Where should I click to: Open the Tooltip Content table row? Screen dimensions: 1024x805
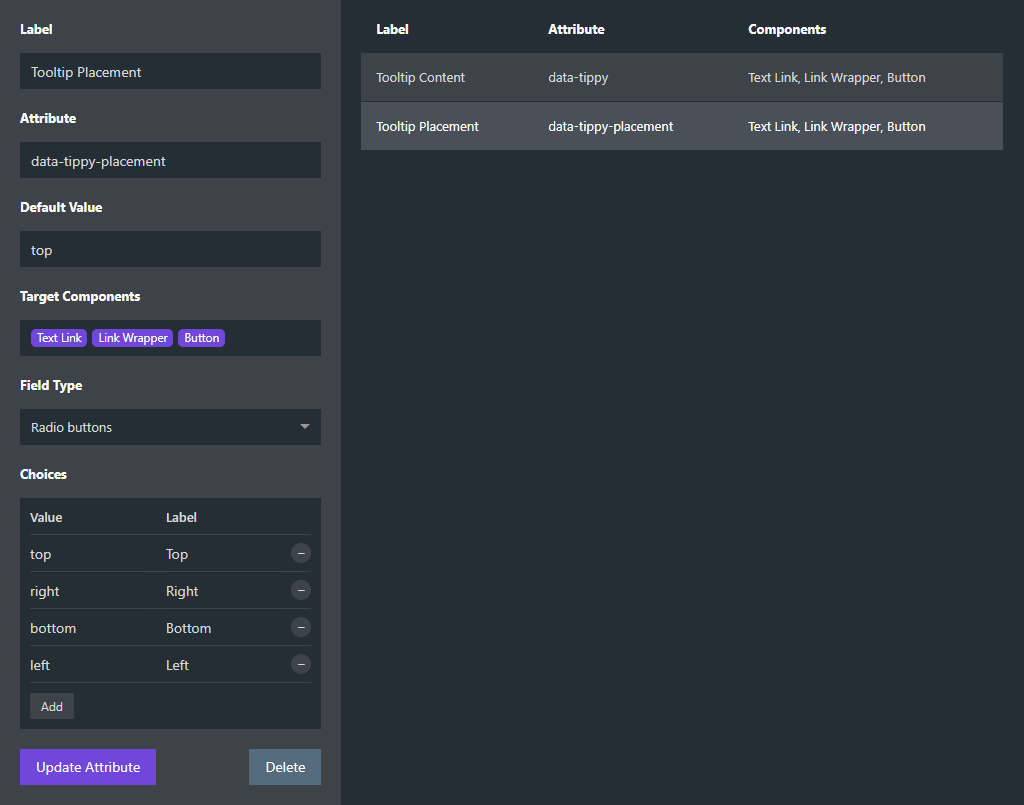(x=682, y=78)
